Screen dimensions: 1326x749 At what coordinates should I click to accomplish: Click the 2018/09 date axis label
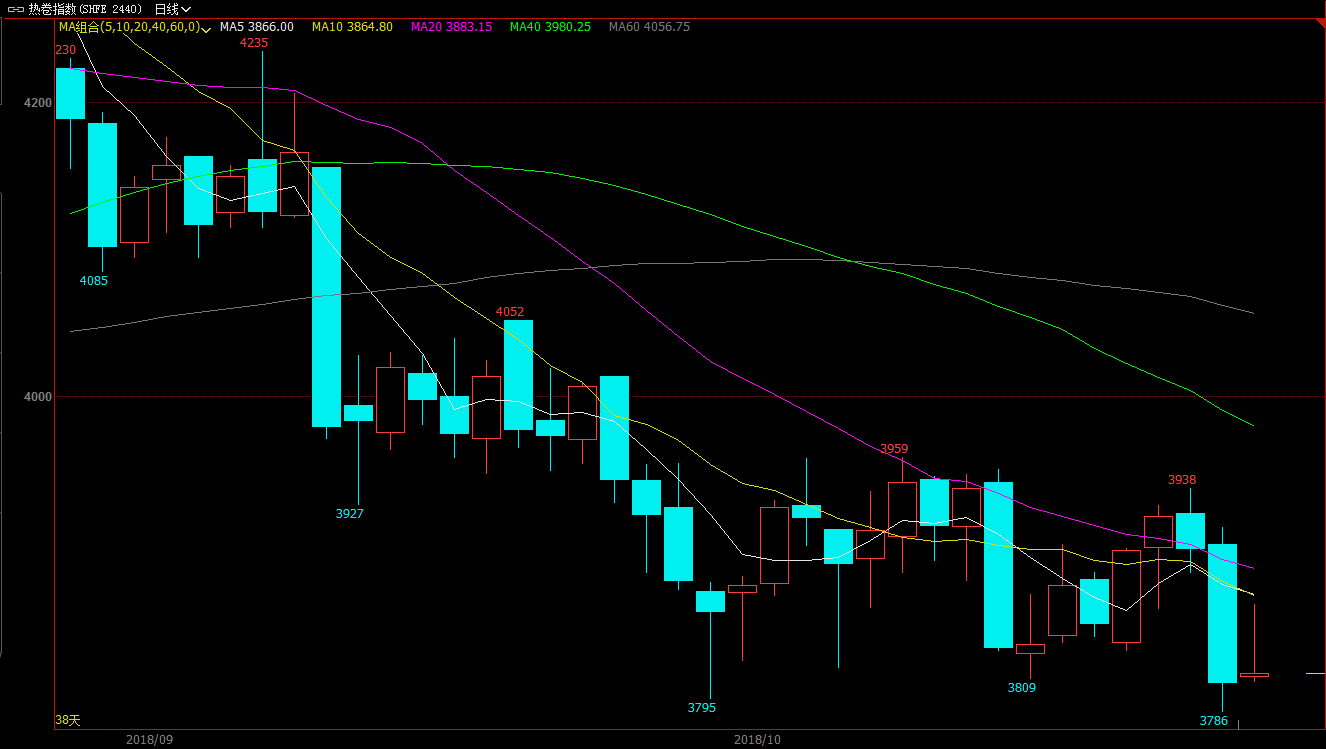pos(150,740)
